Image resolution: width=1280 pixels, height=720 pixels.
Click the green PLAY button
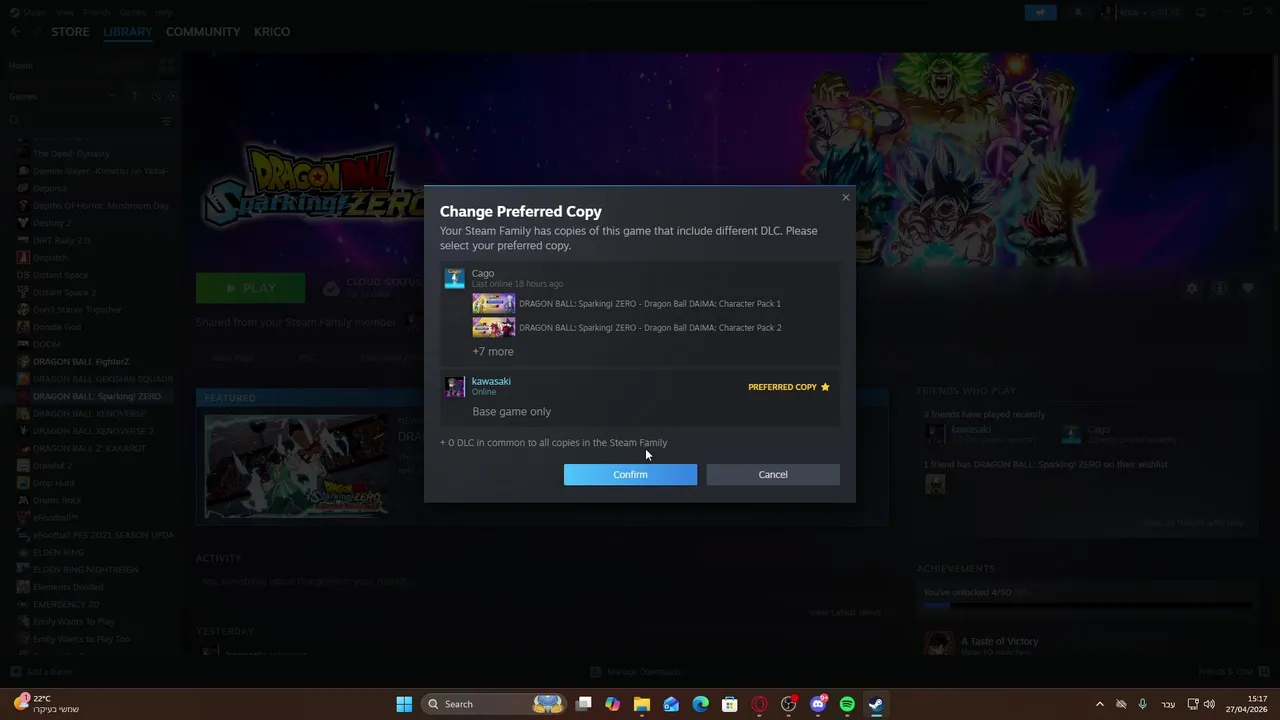point(251,288)
